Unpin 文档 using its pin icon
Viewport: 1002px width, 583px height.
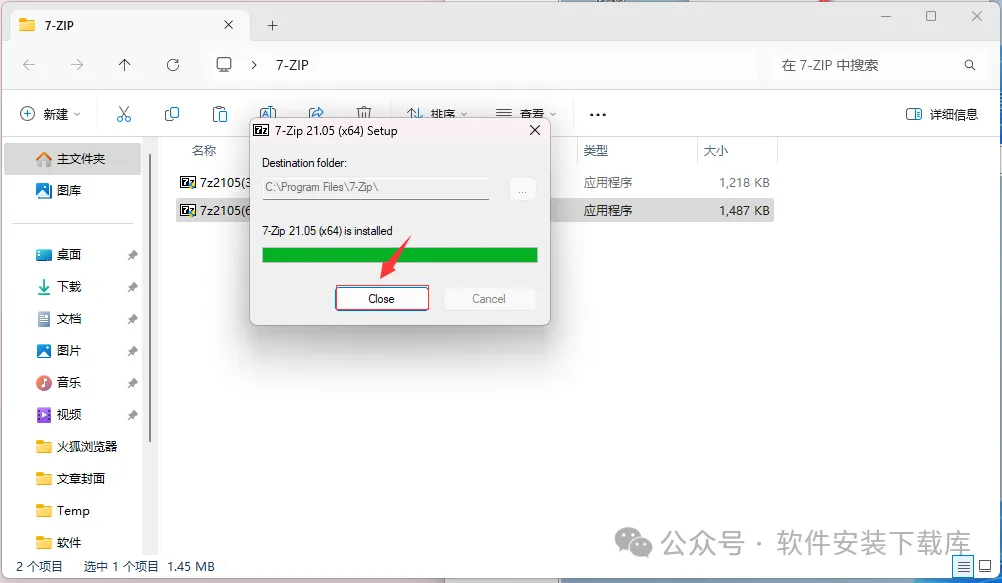132,319
